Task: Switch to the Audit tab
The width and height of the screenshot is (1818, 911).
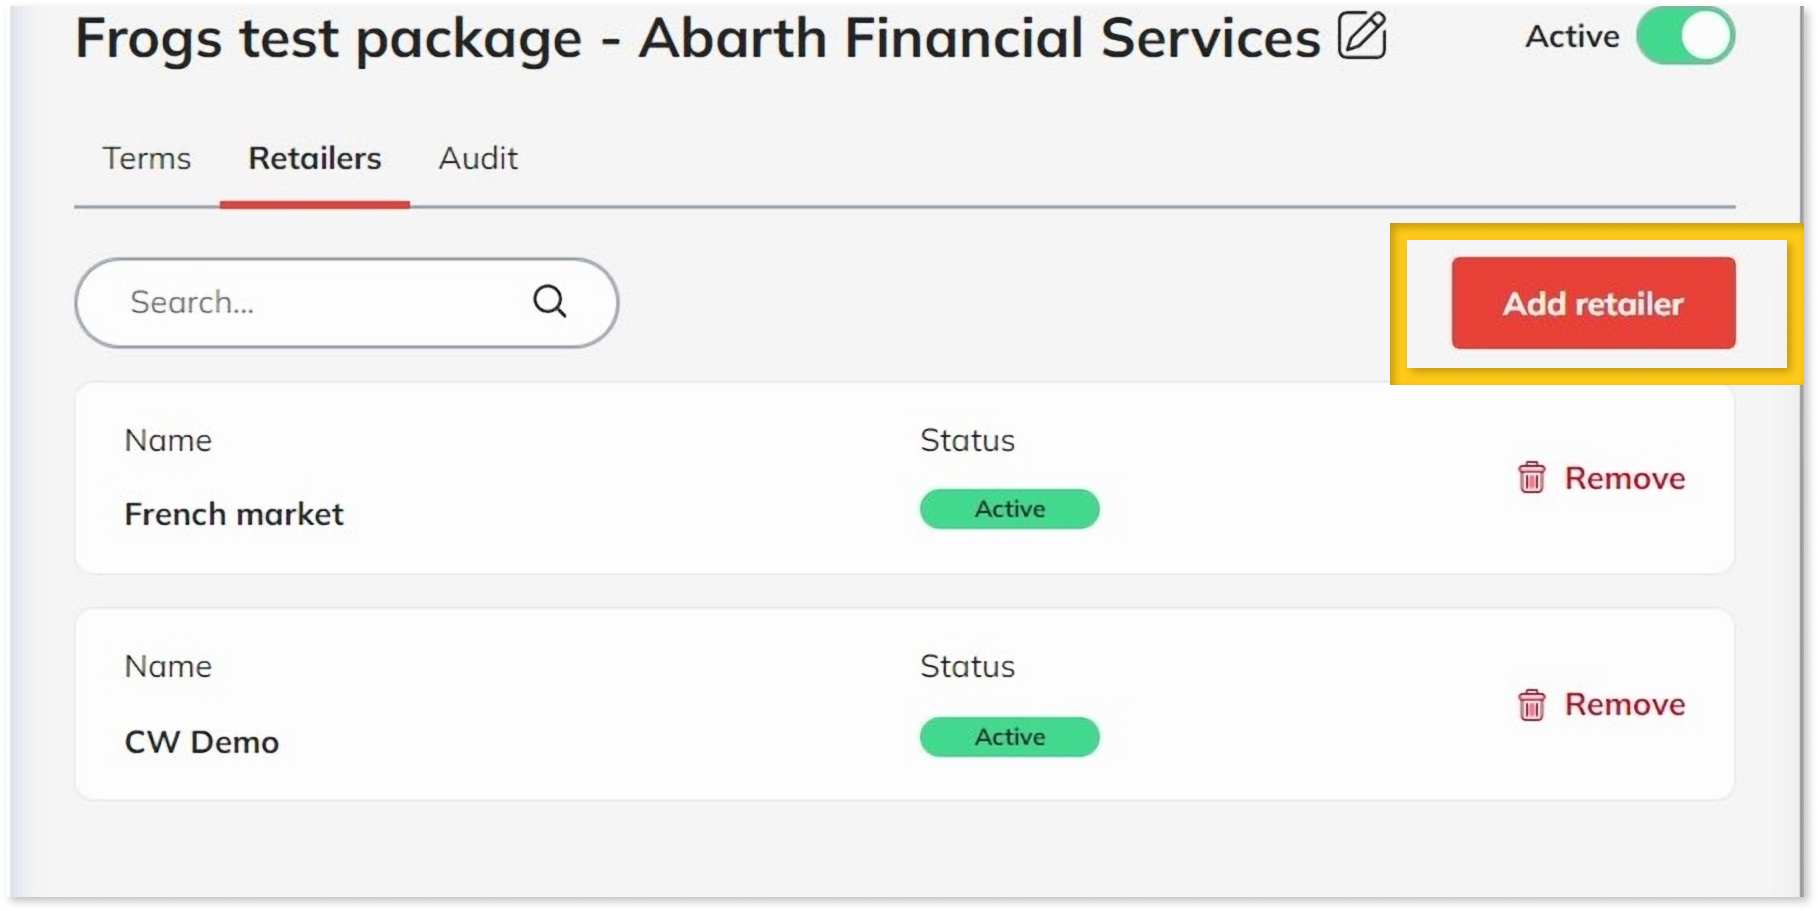Action: (478, 158)
